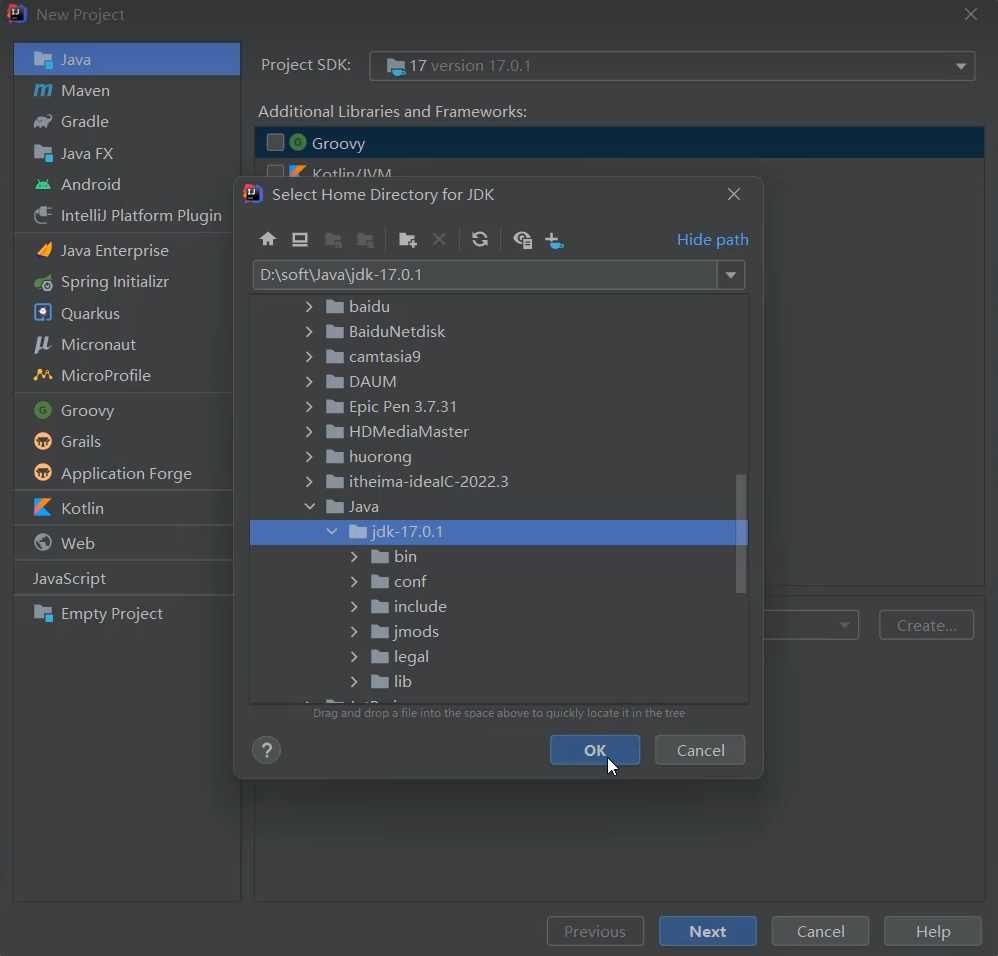Open path history dropdown arrow

(731, 275)
